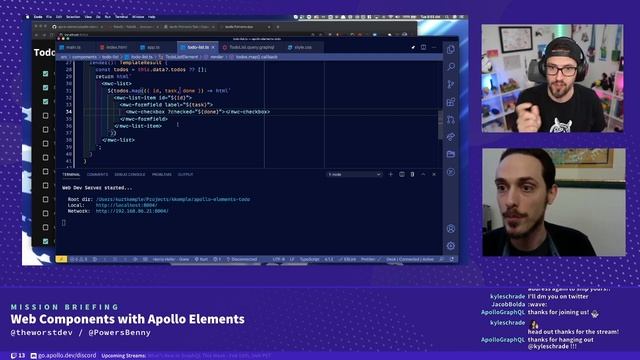This screenshot has height=360, width=640.
Task: Open the folder icon in the activity bar
Action: point(451,154)
